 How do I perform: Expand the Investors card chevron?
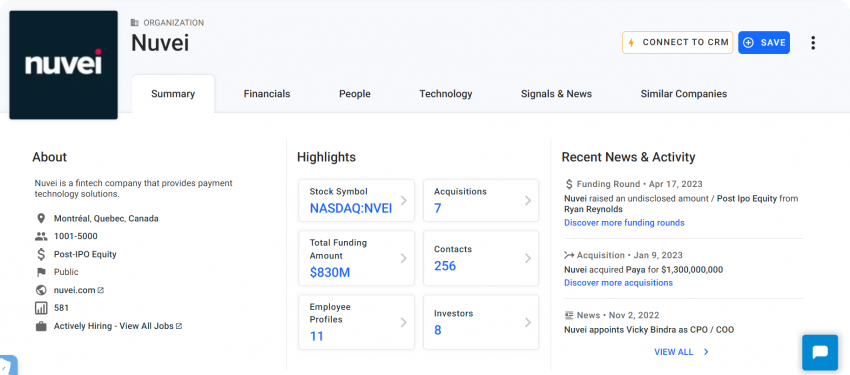527,322
